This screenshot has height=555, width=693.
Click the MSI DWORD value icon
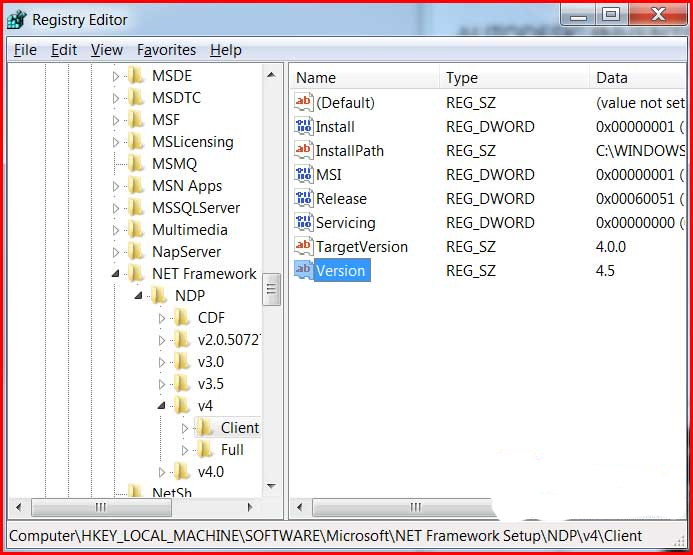[x=304, y=174]
